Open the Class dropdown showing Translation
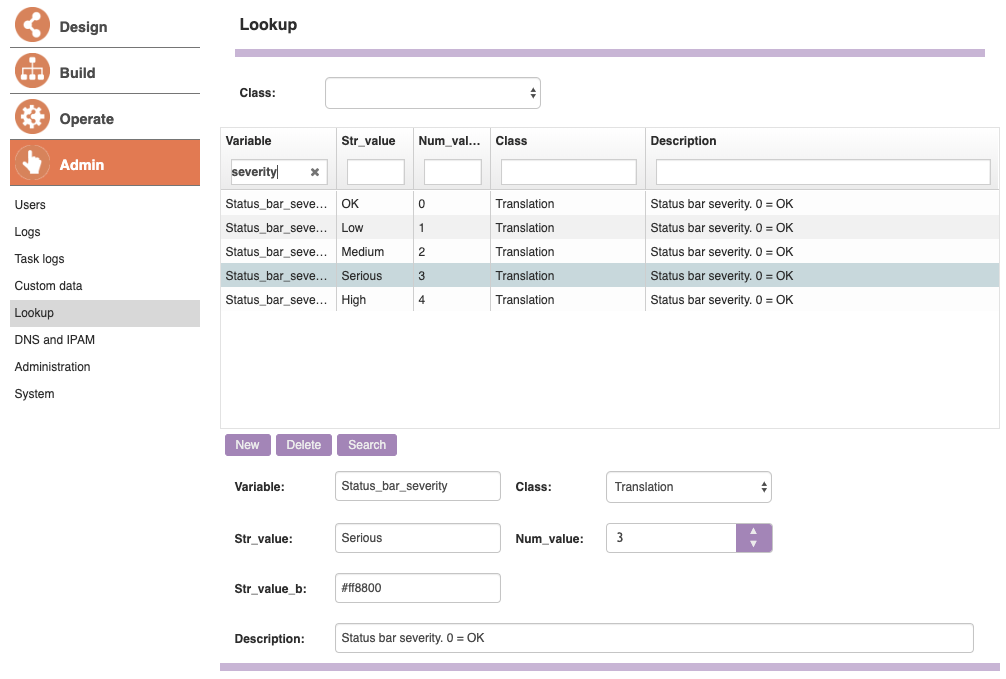 coord(688,487)
